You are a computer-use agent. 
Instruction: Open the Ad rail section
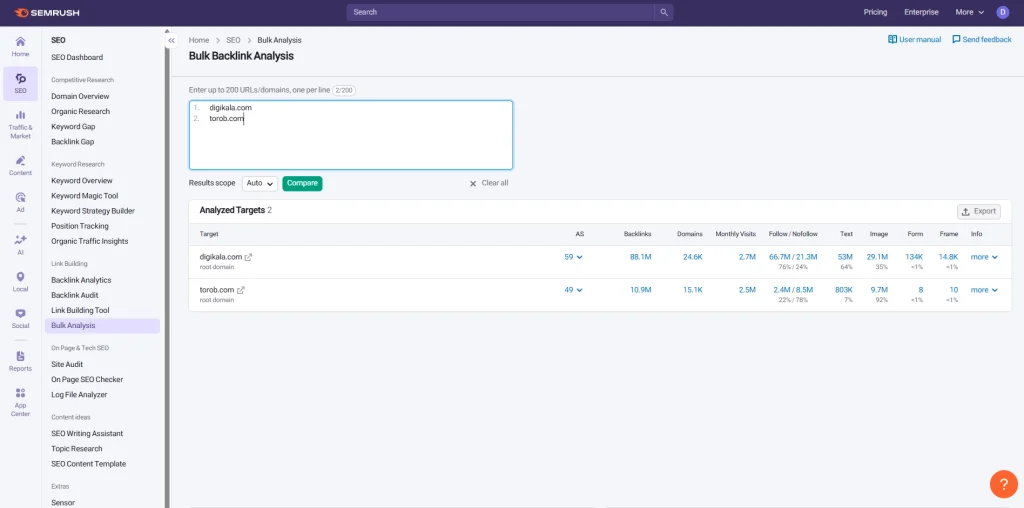(x=20, y=202)
